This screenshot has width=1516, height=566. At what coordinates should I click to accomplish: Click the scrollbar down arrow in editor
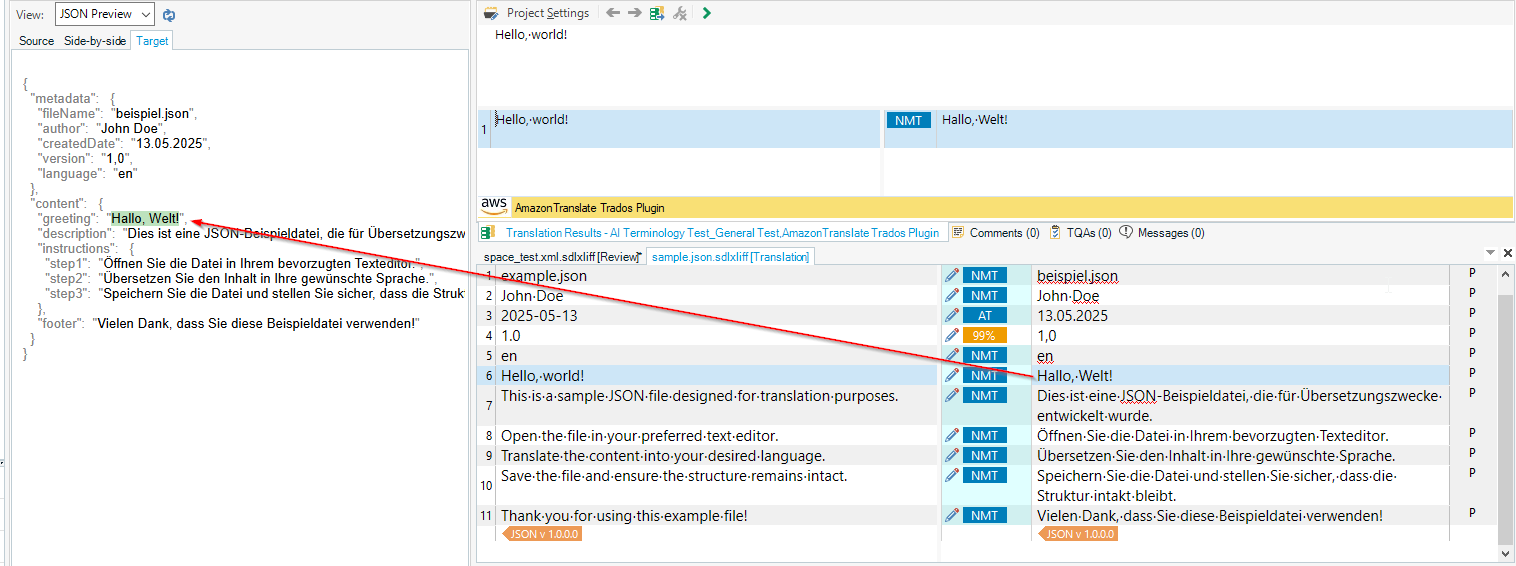[x=1506, y=552]
